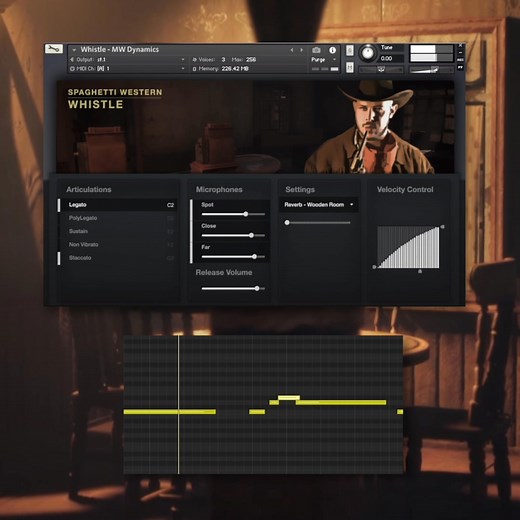Viewport: 520px width, 520px height.
Task: Open the Purge dropdown menu
Action: click(324, 59)
